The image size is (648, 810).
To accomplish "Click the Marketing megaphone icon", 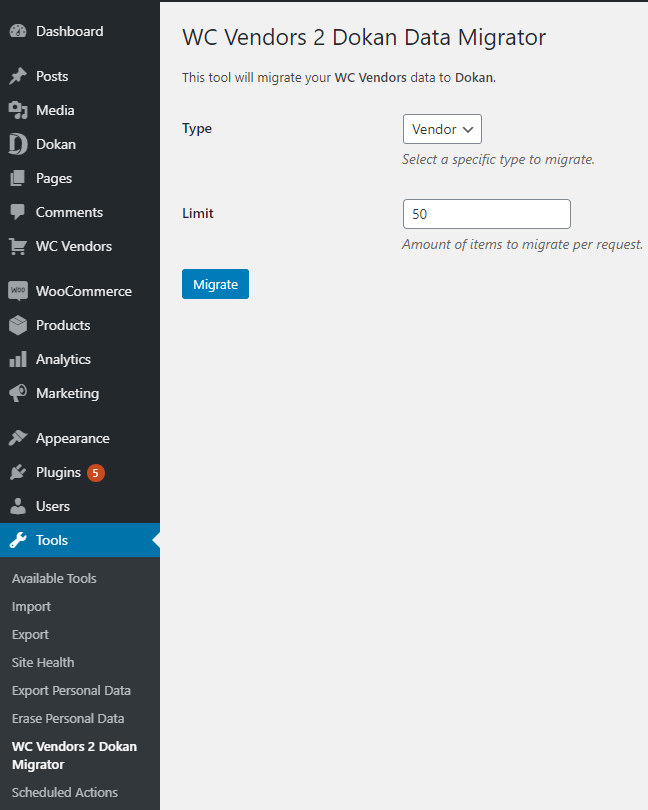I will click(x=18, y=393).
